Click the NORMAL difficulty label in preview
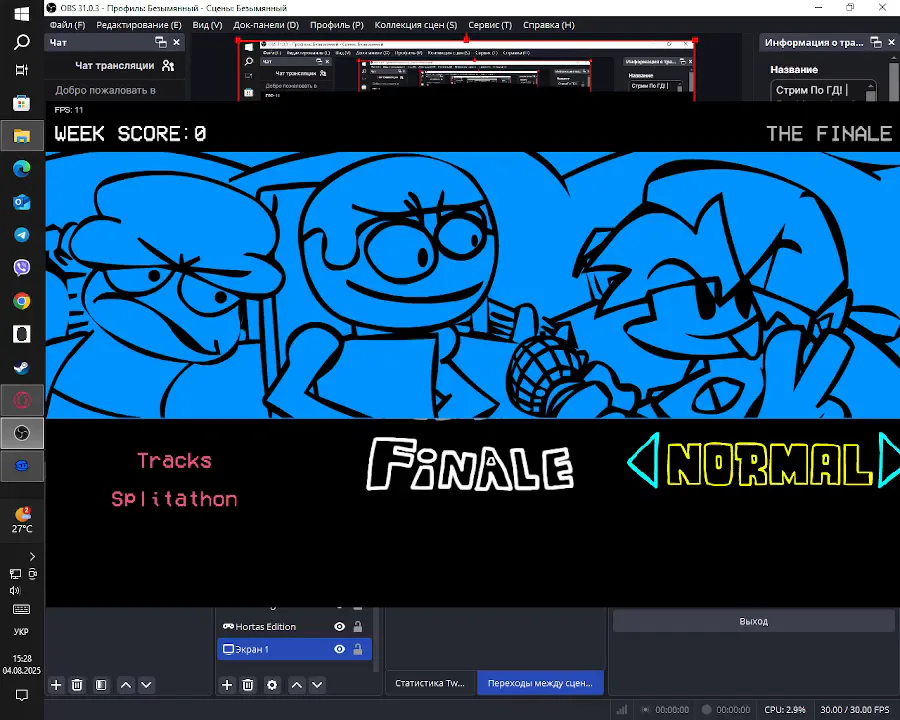900x720 pixels. tap(769, 464)
